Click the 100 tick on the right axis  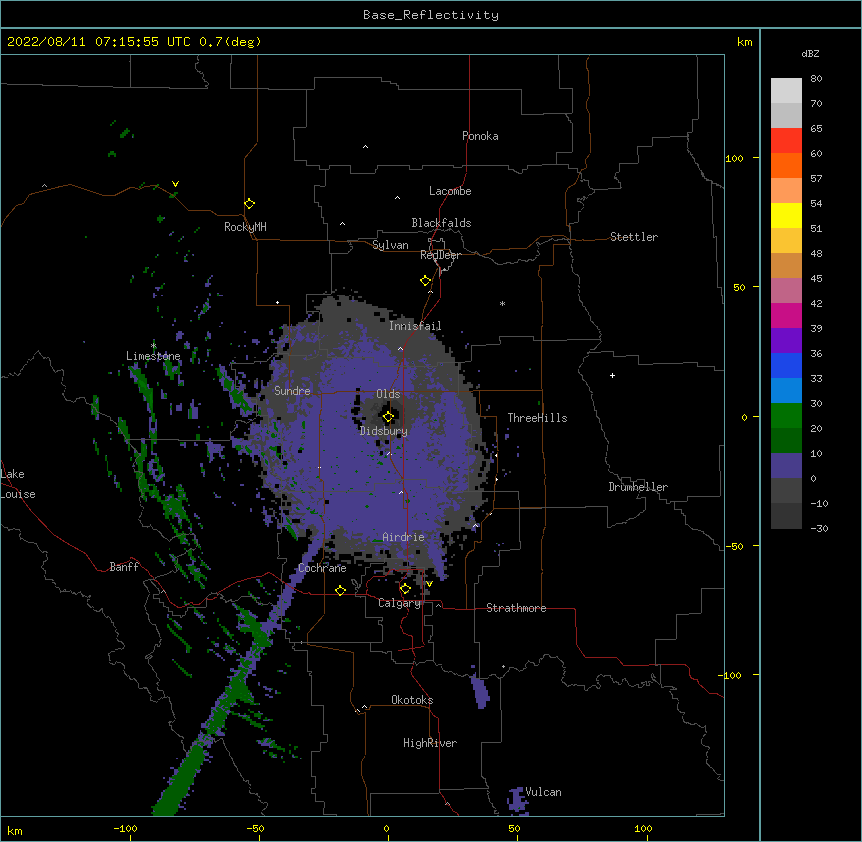pos(734,158)
